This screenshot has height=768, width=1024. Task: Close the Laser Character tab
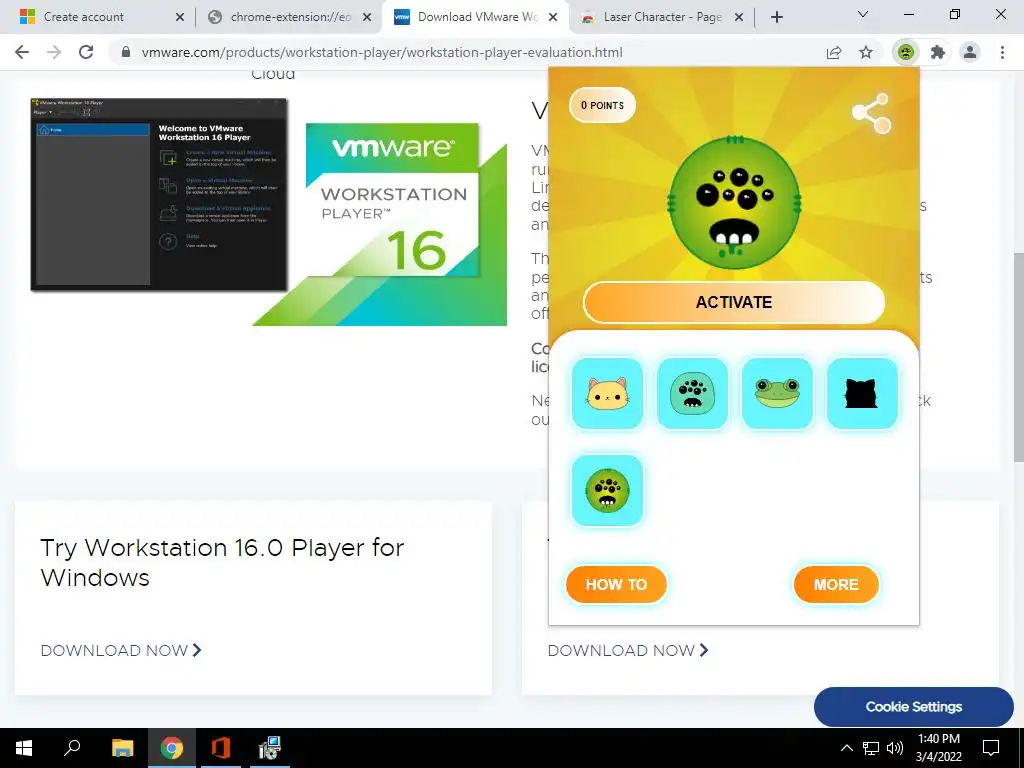pos(739,17)
